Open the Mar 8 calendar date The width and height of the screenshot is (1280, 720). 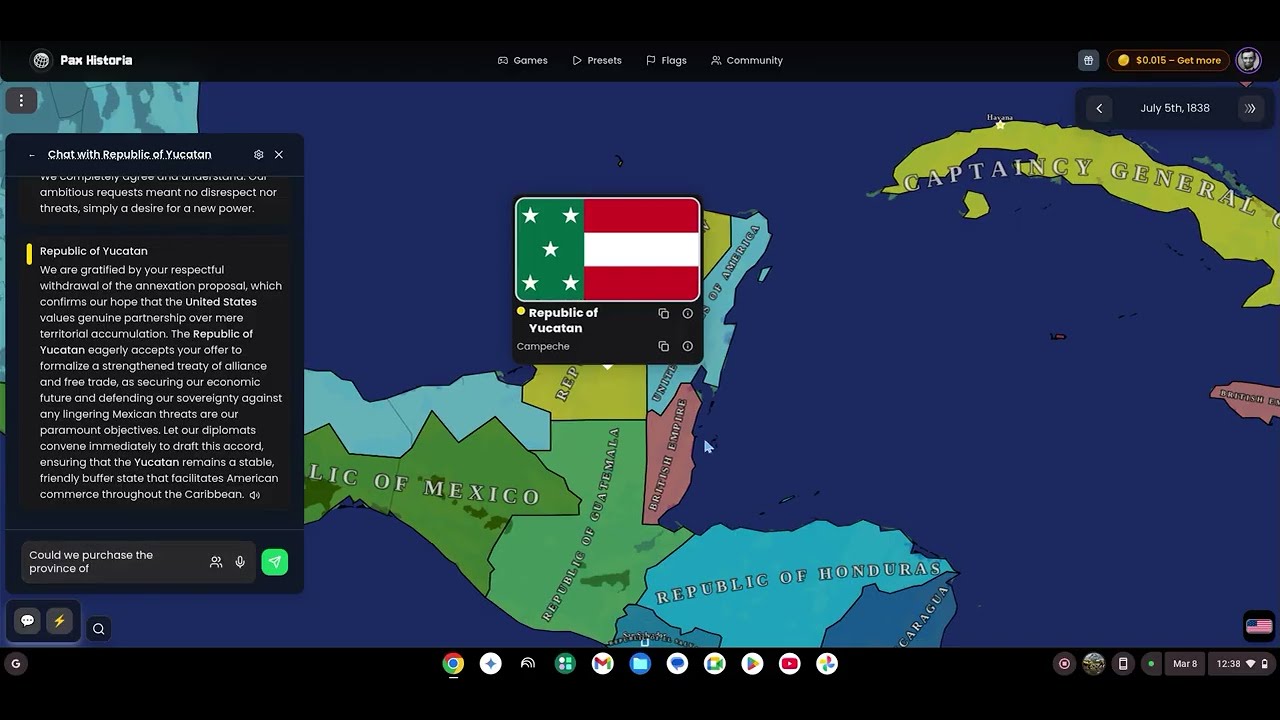[x=1185, y=663]
